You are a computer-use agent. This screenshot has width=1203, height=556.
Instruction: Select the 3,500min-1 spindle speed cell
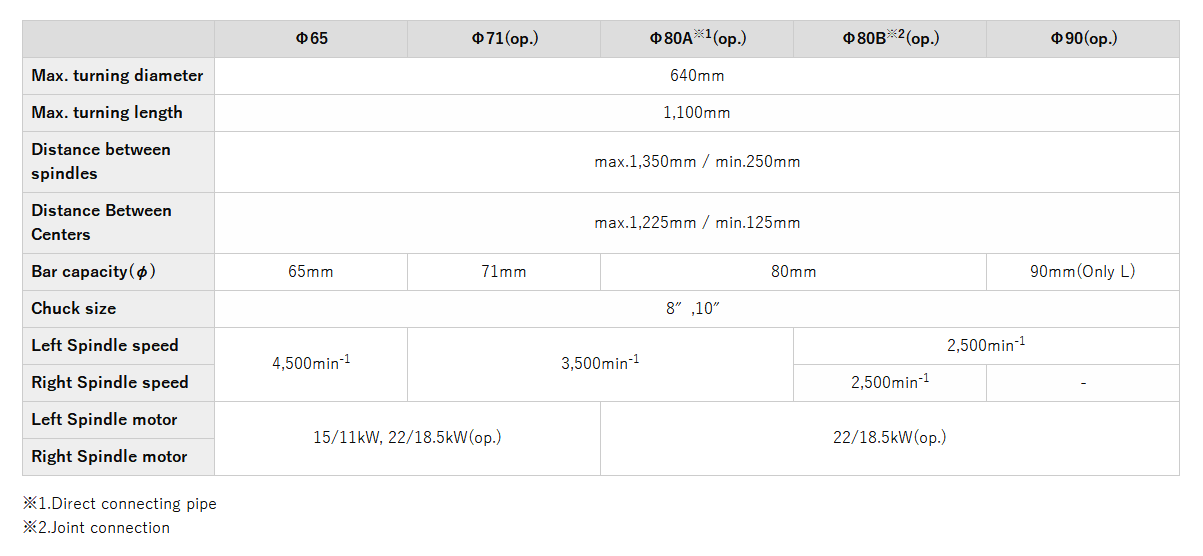(x=600, y=364)
